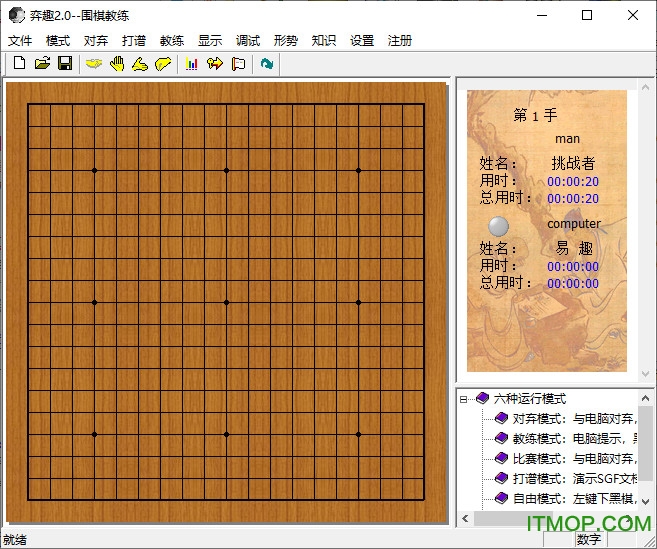Open the 知识 menu
Image resolution: width=657 pixels, height=549 pixels.
(324, 41)
